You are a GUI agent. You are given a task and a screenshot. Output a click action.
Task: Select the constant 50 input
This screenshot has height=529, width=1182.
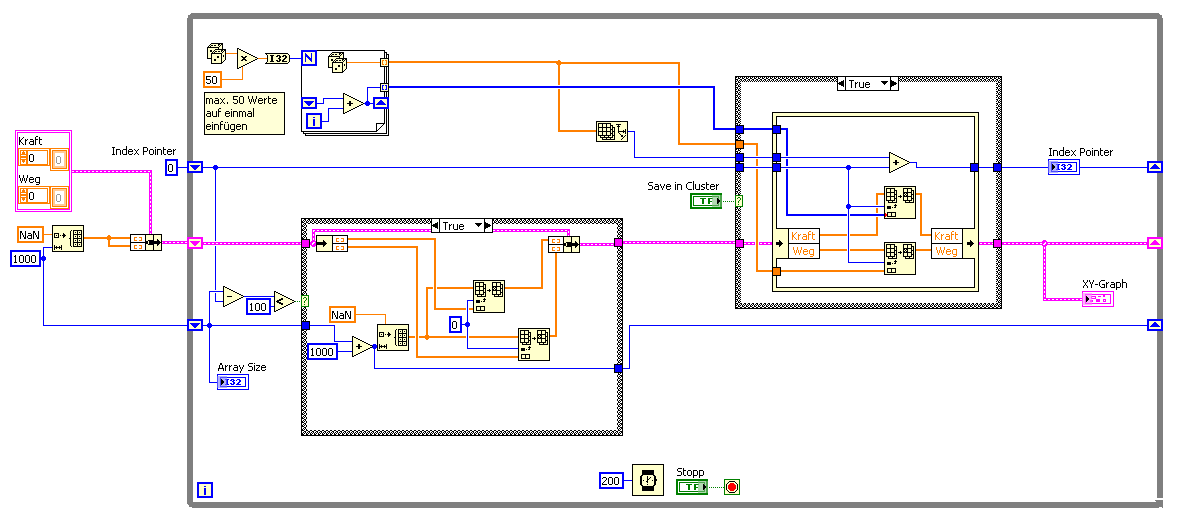pos(213,78)
